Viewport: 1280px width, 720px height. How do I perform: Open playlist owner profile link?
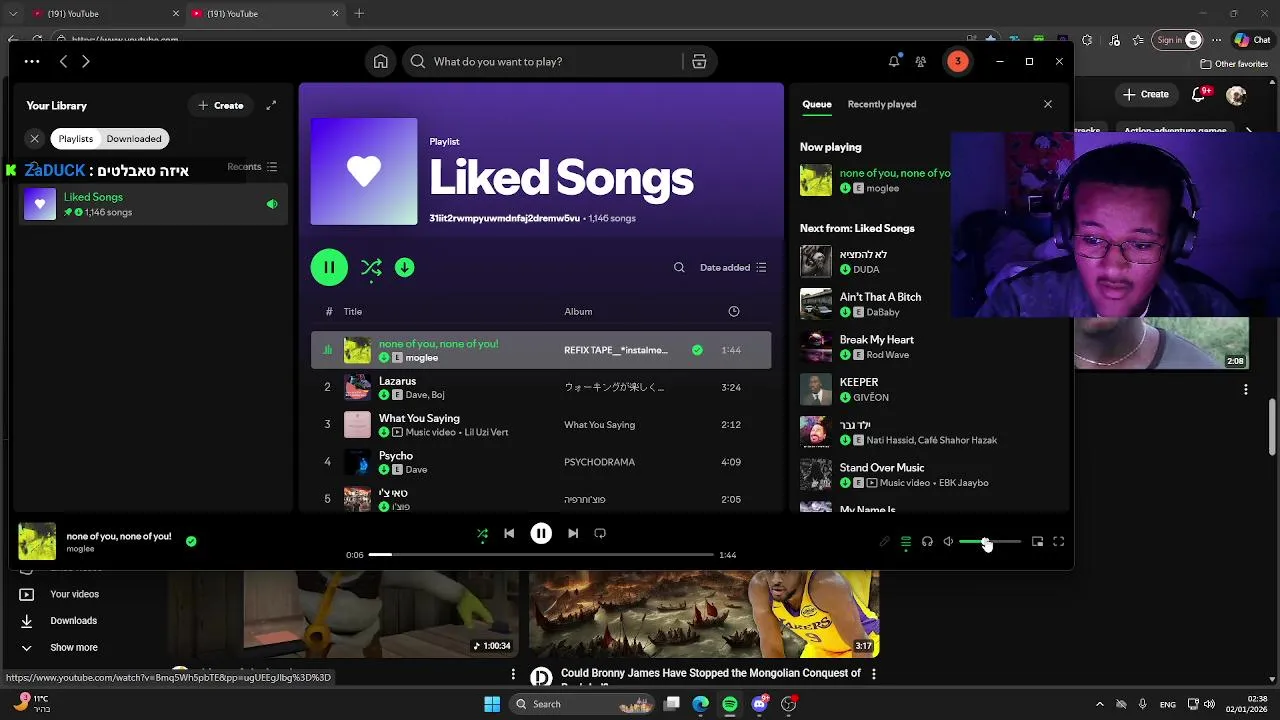(x=504, y=218)
